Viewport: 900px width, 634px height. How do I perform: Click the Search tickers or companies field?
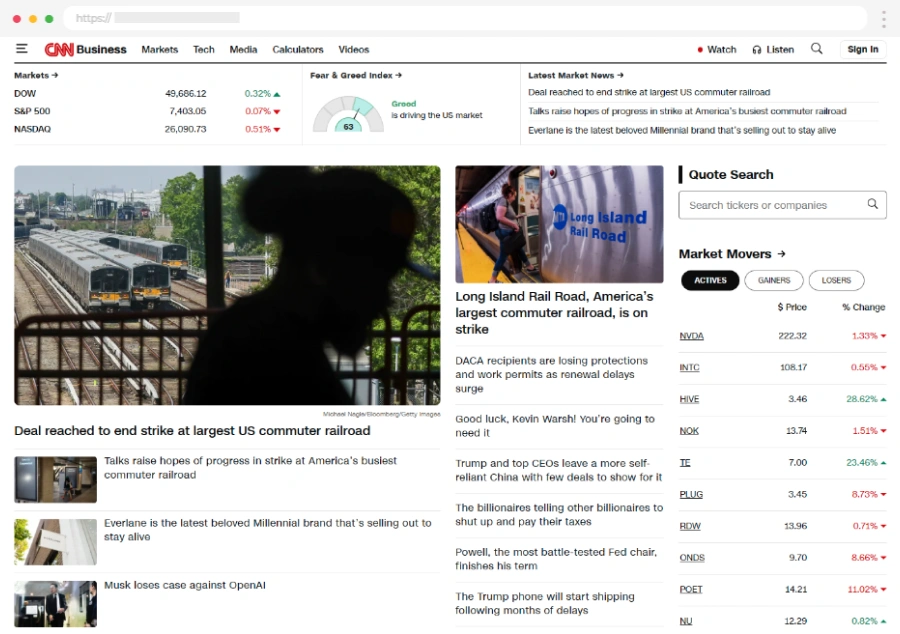point(782,205)
